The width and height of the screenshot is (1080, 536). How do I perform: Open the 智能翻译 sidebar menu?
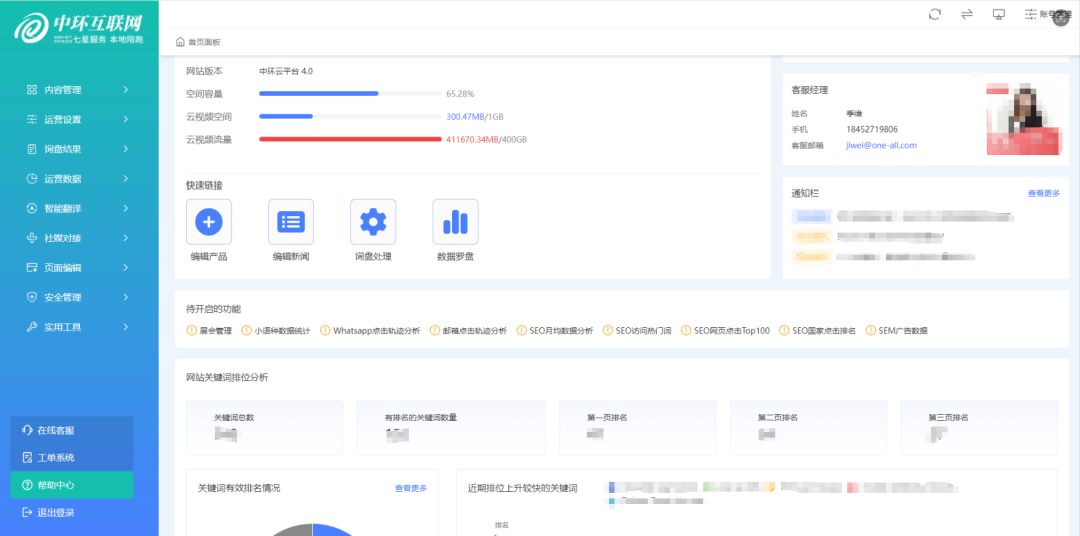62,208
